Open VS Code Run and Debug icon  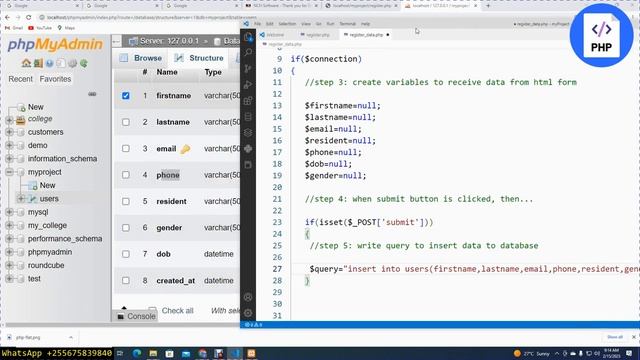pyautogui.click(x=248, y=84)
